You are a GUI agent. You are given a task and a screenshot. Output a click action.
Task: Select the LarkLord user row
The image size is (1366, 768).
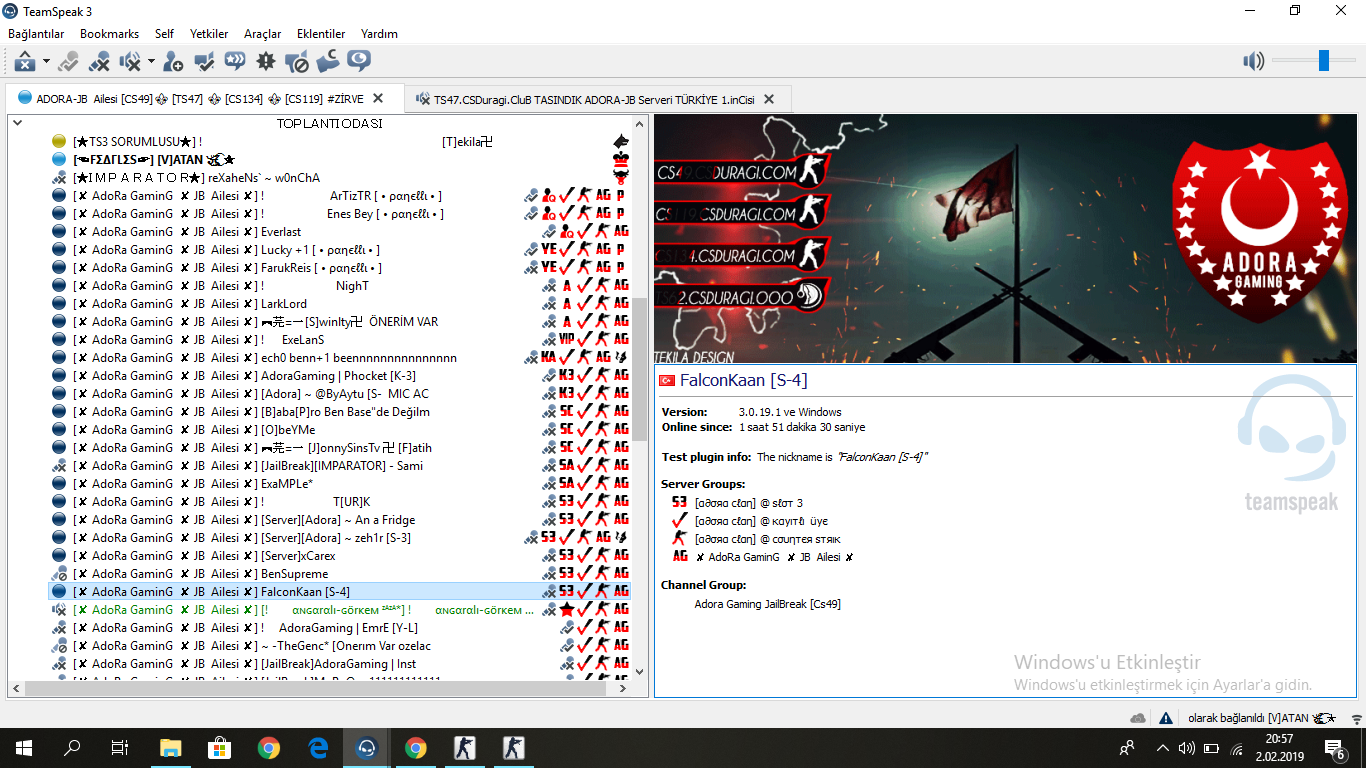tap(339, 304)
